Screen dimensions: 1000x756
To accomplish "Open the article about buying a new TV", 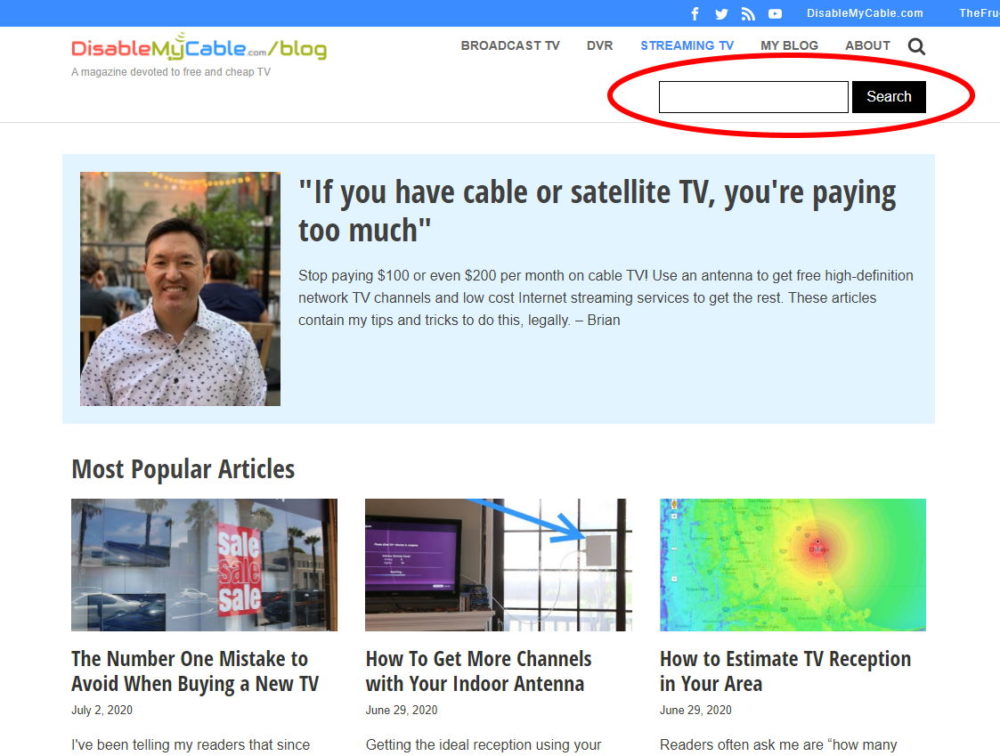I will click(x=193, y=671).
